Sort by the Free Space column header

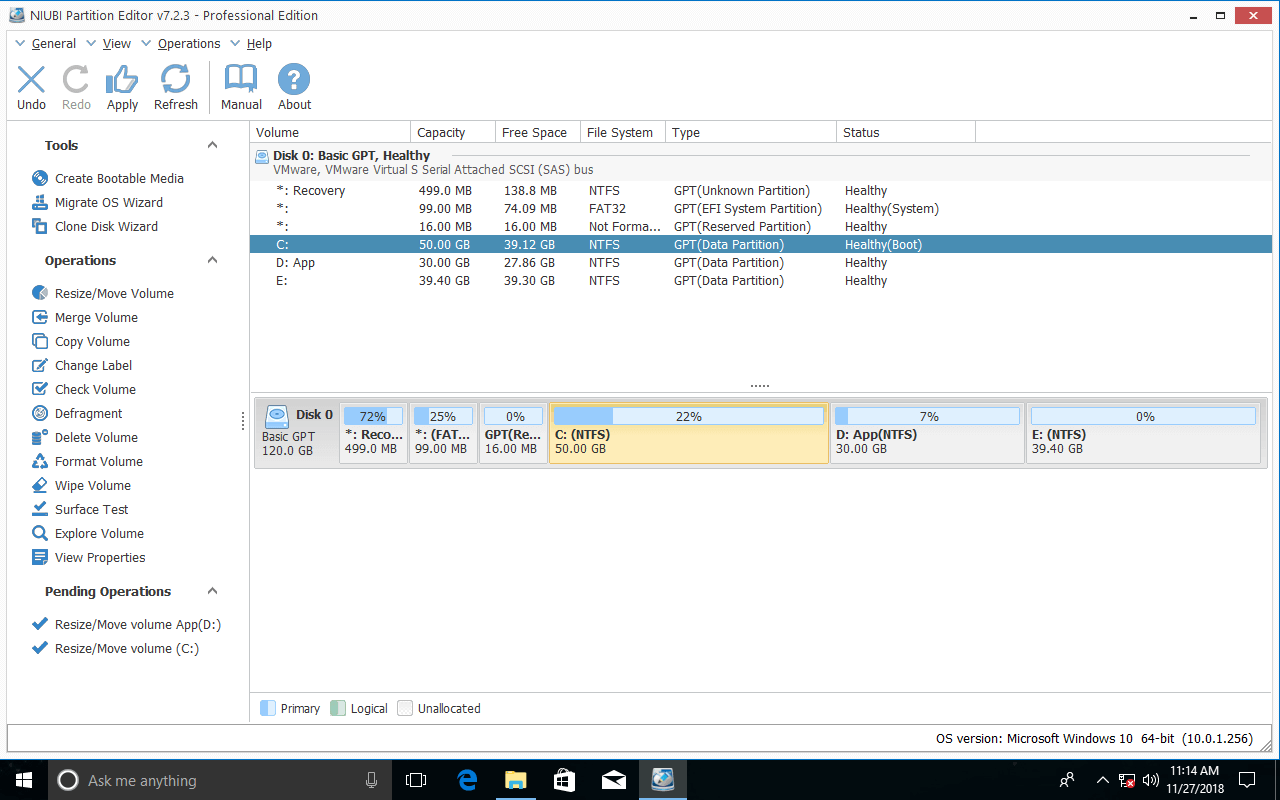click(538, 132)
